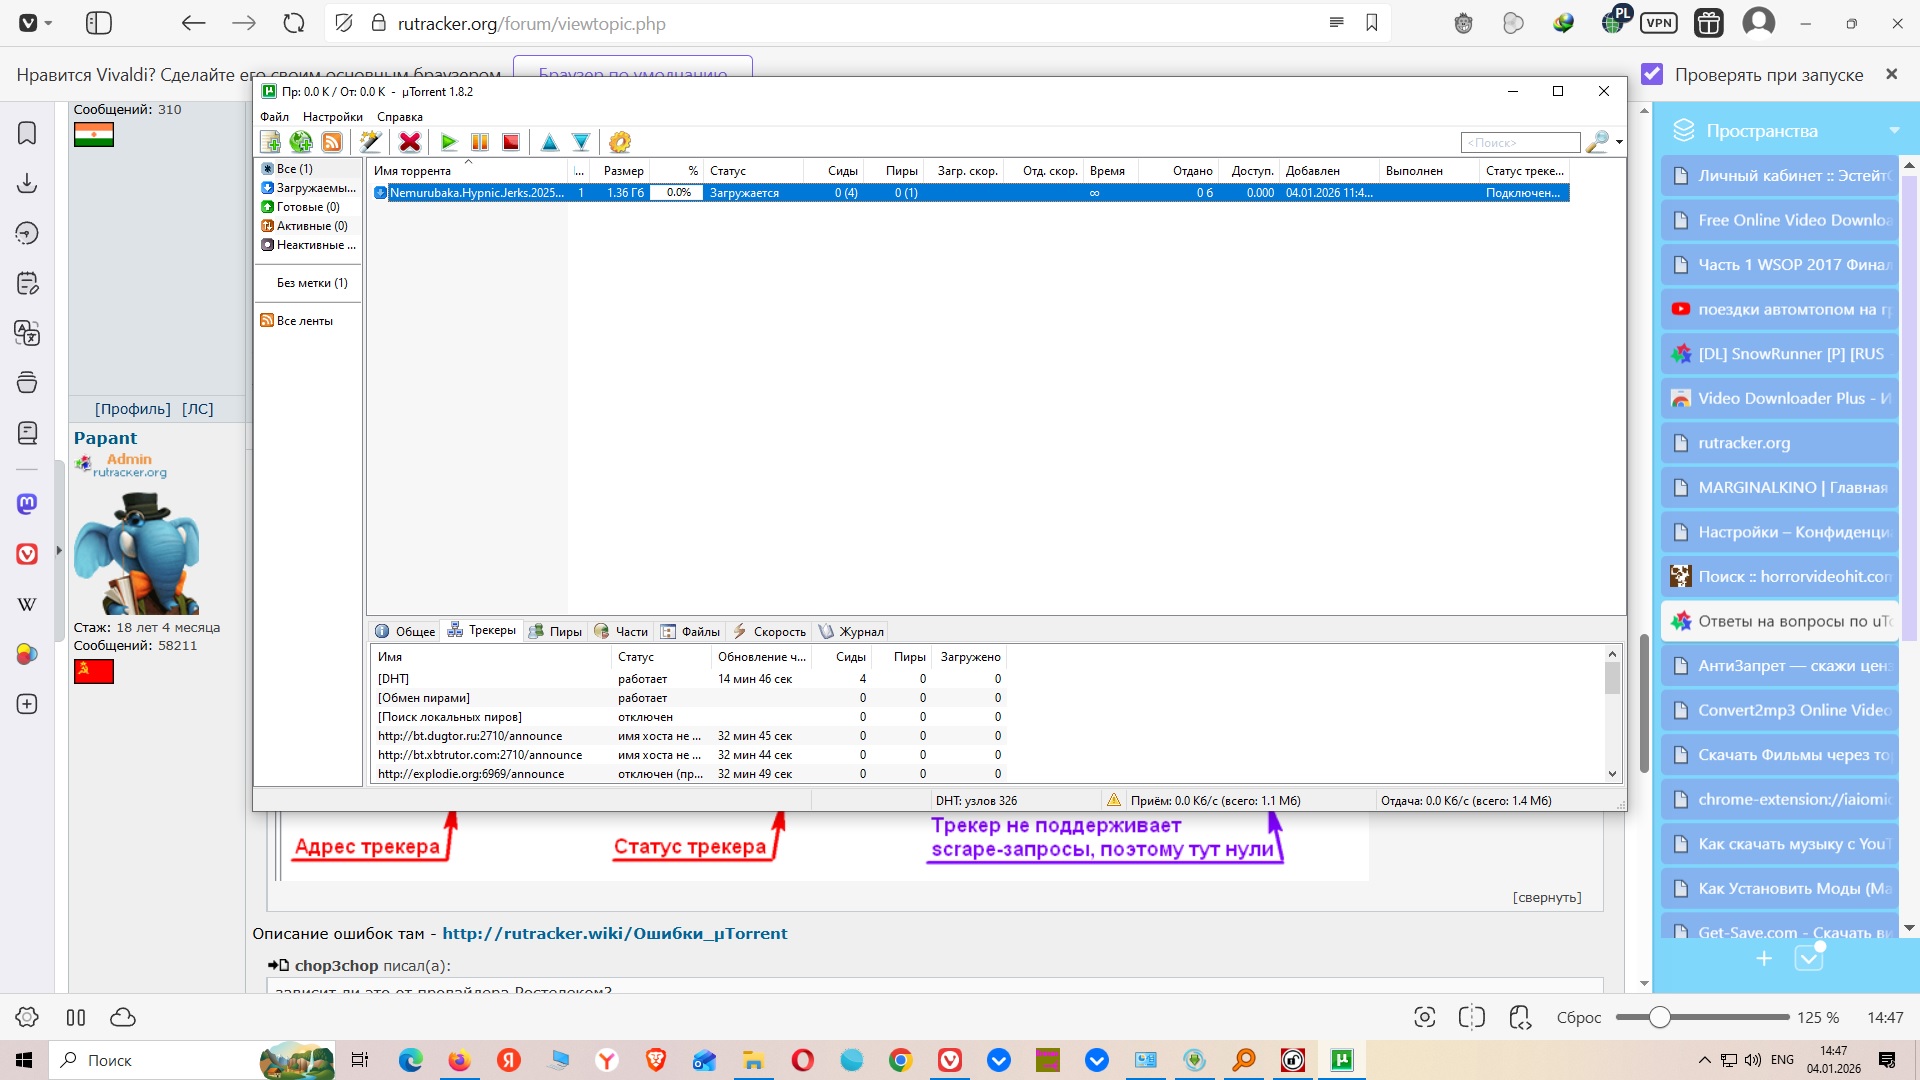Switch to the Пиры tab
The width and height of the screenshot is (1920, 1080).
pos(556,631)
